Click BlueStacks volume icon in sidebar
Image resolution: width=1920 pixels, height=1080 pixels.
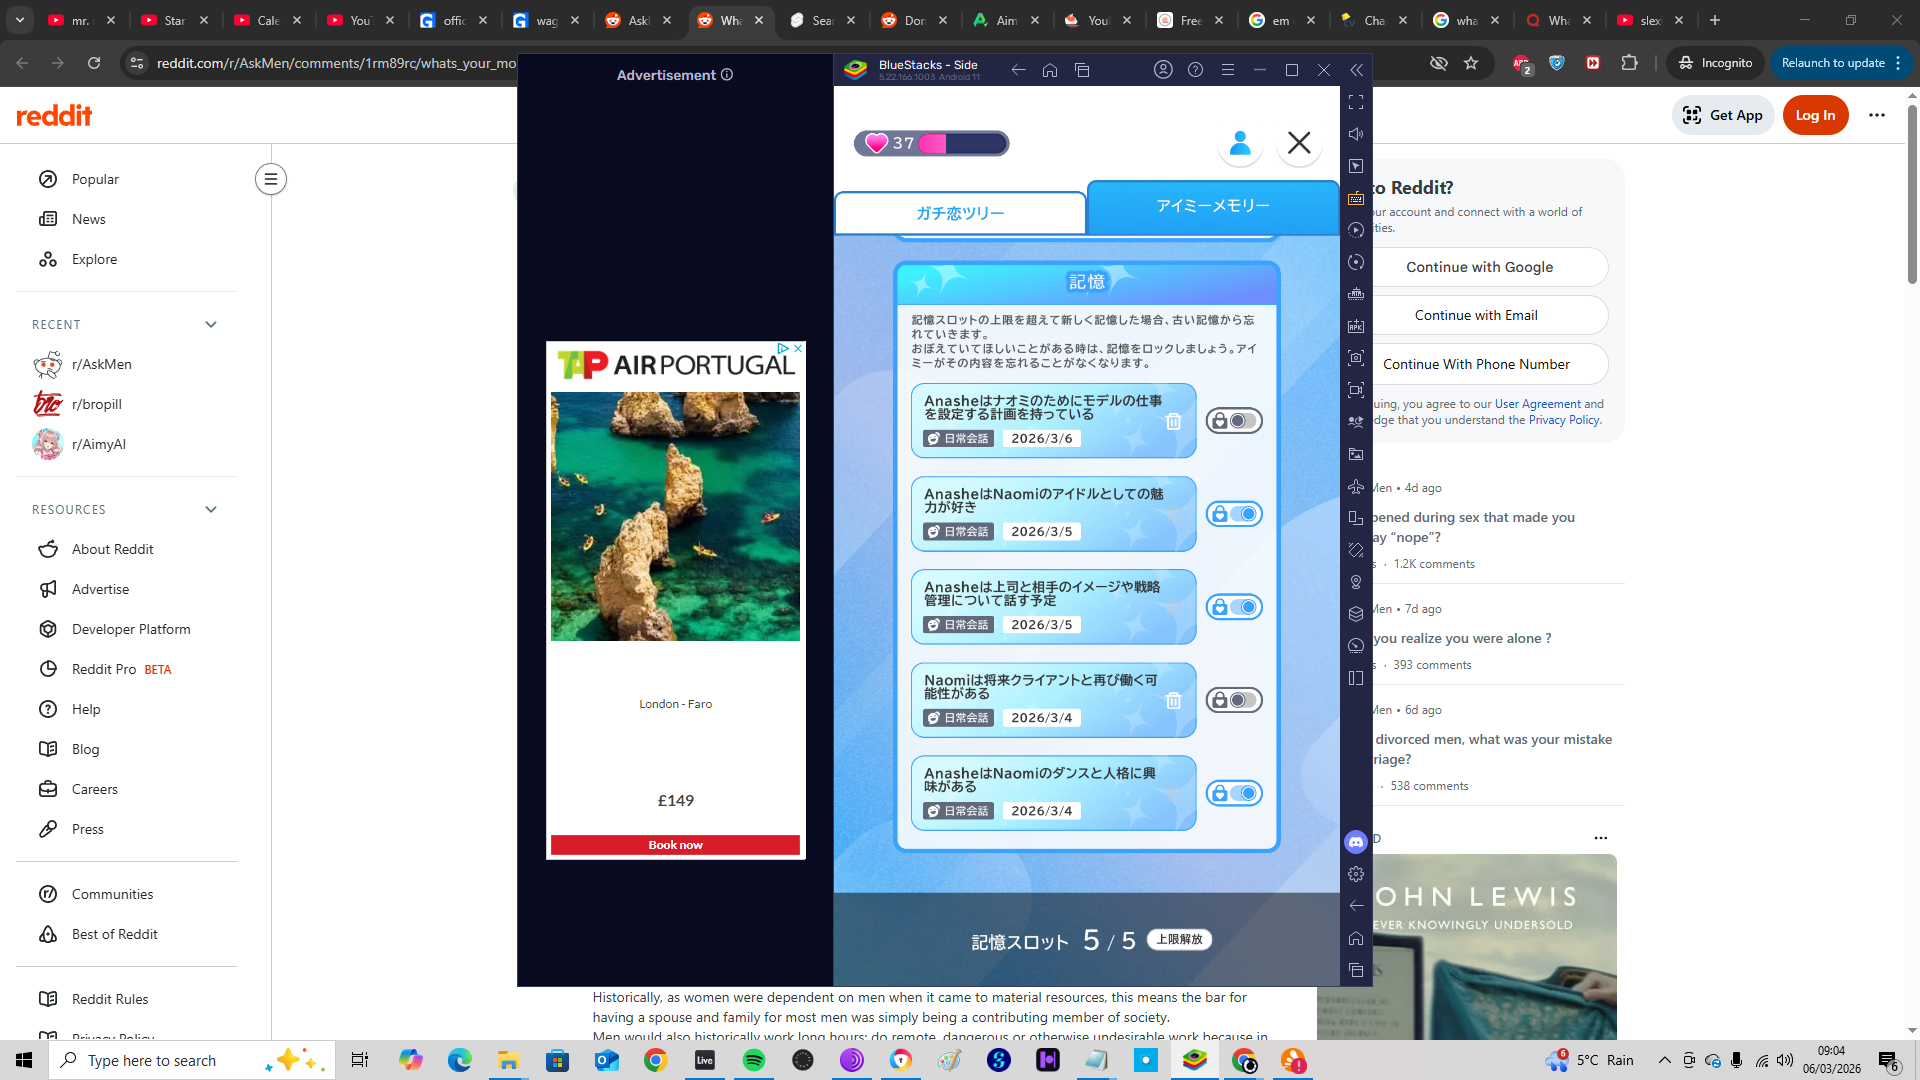coord(1356,134)
